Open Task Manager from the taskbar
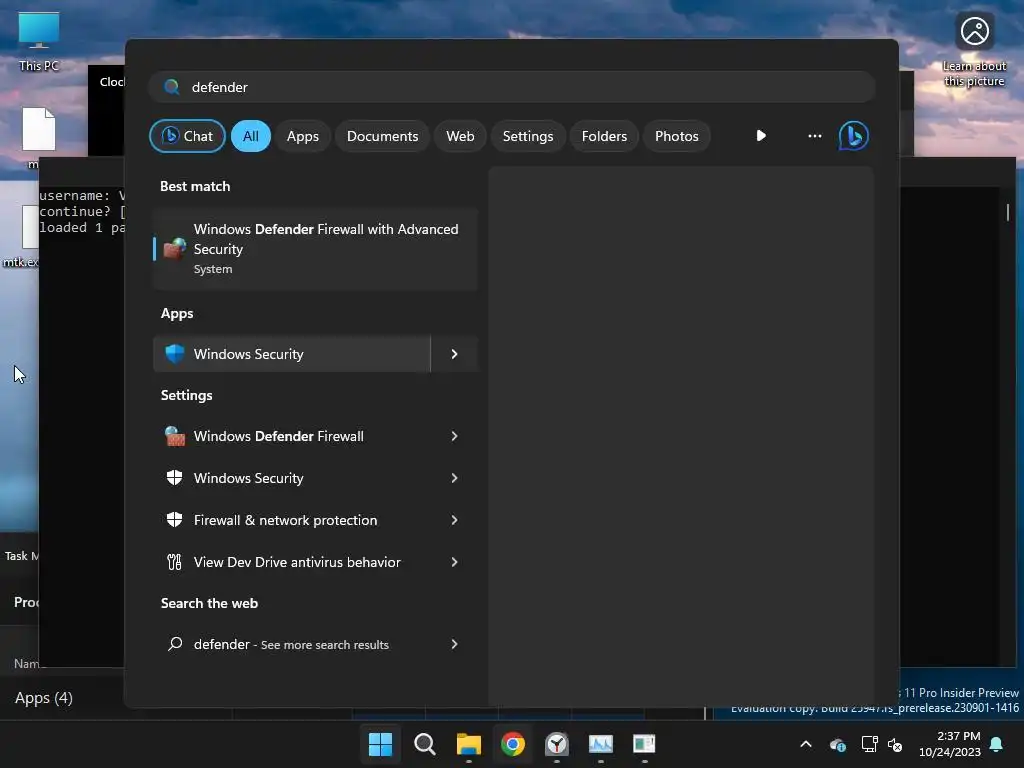This screenshot has height=768, width=1024. (600, 744)
